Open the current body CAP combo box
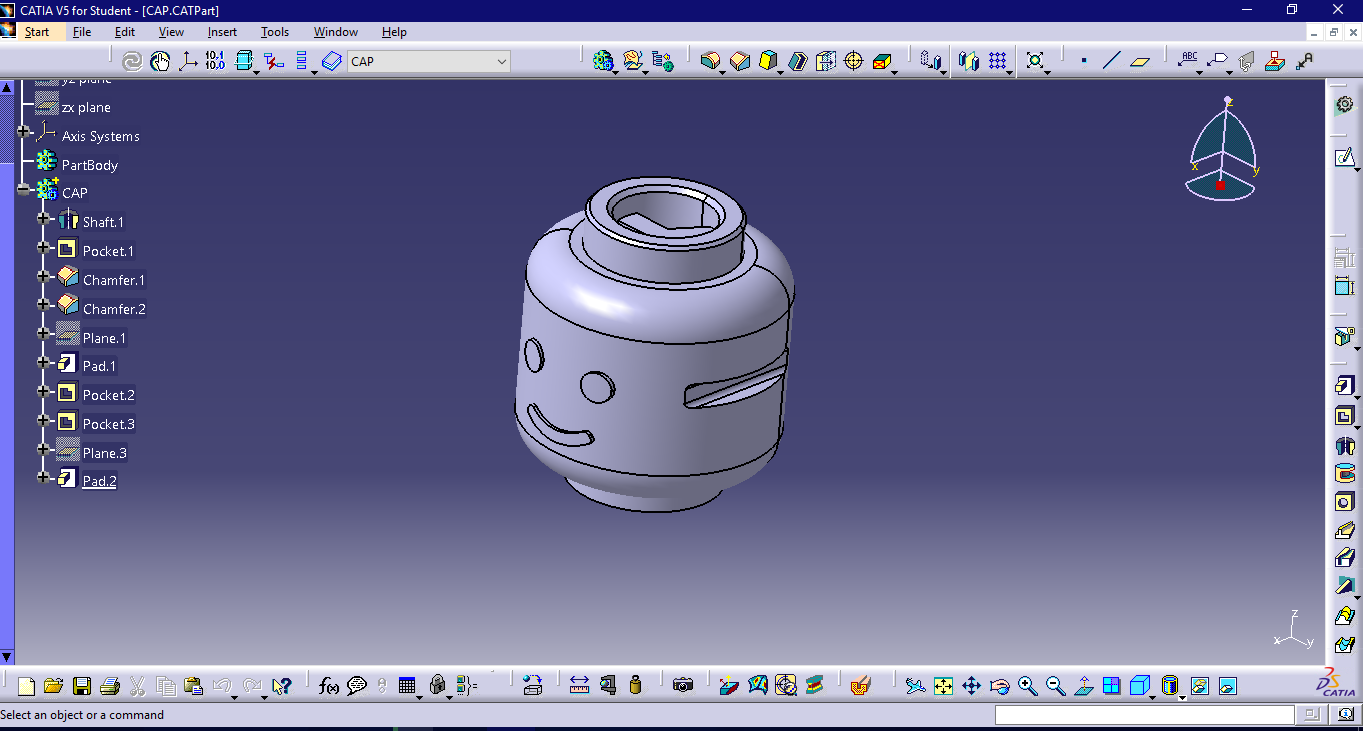The width and height of the screenshot is (1363, 731). pyautogui.click(x=429, y=61)
